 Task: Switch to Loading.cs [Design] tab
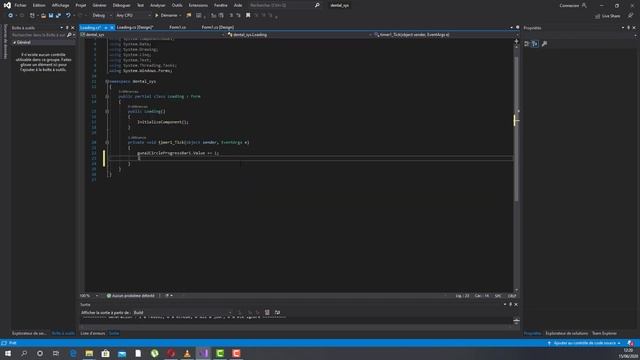point(135,27)
